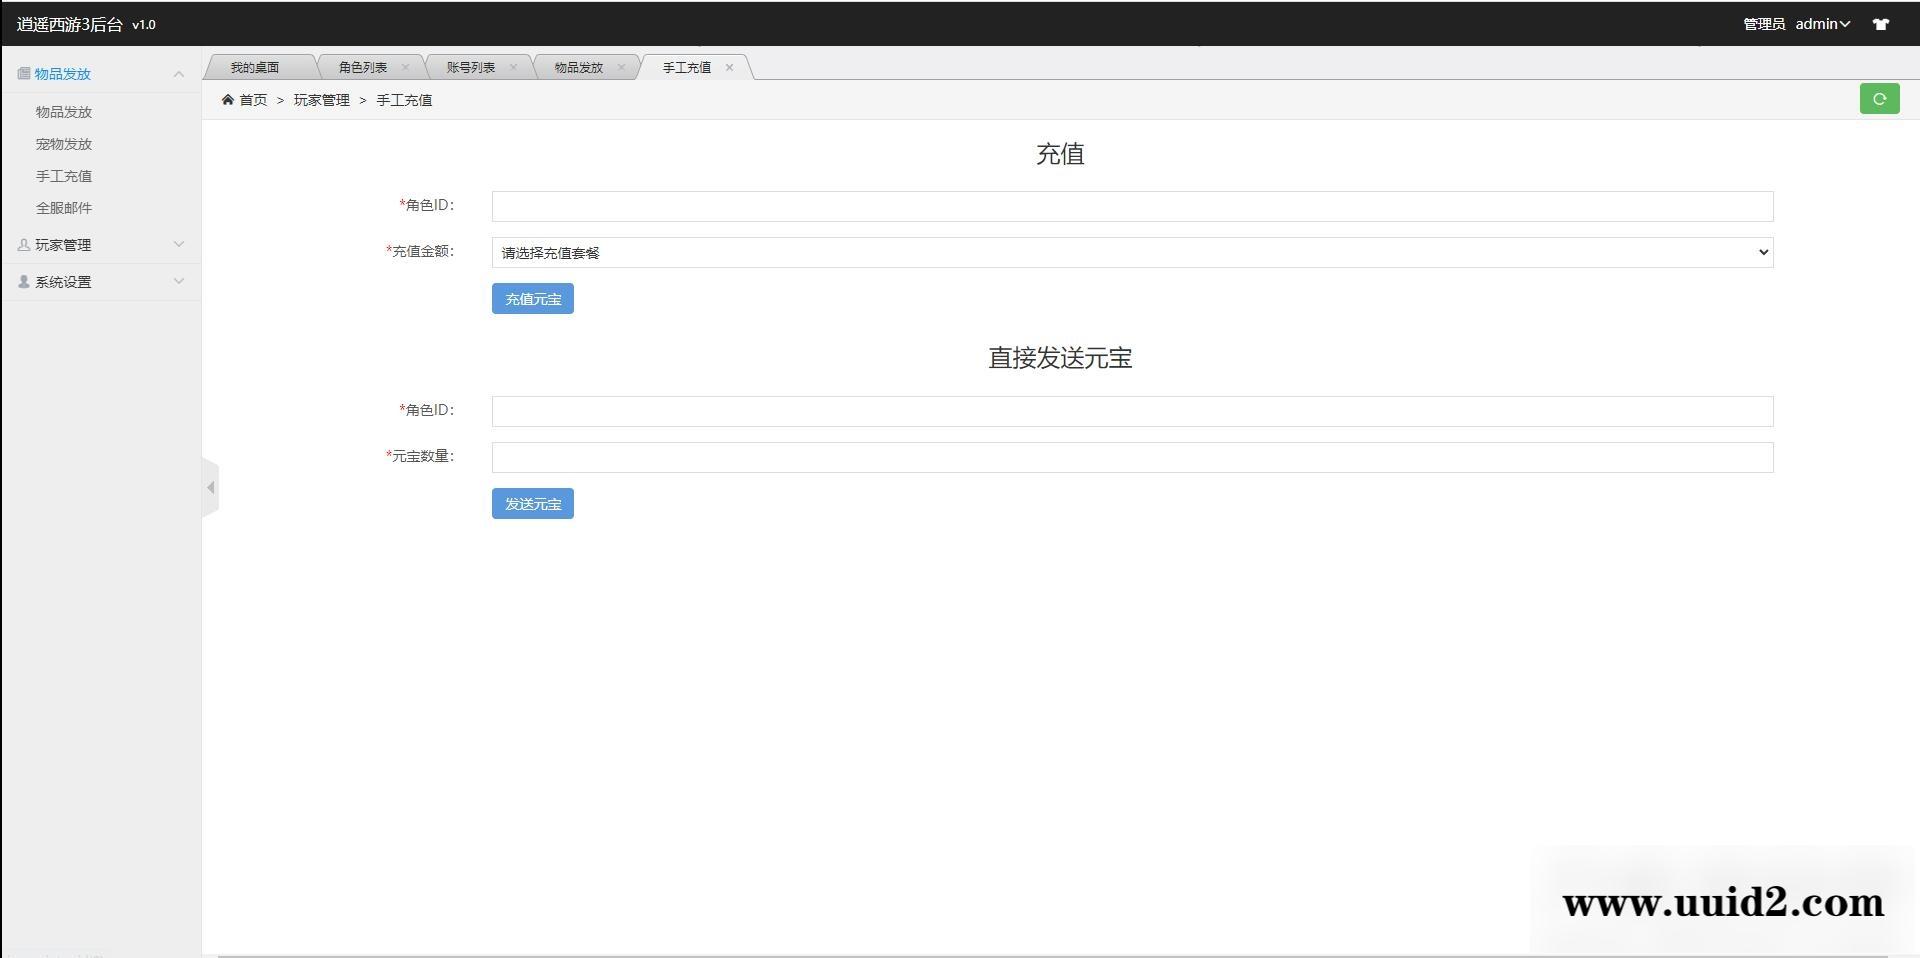Click the 充值元宝 button

pyautogui.click(x=532, y=298)
